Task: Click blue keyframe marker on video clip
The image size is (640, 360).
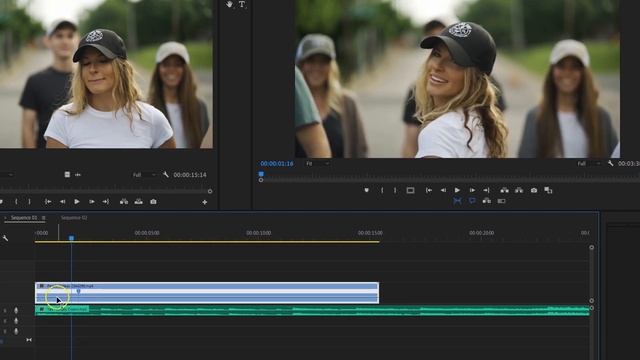Action: pyautogui.click(x=78, y=291)
